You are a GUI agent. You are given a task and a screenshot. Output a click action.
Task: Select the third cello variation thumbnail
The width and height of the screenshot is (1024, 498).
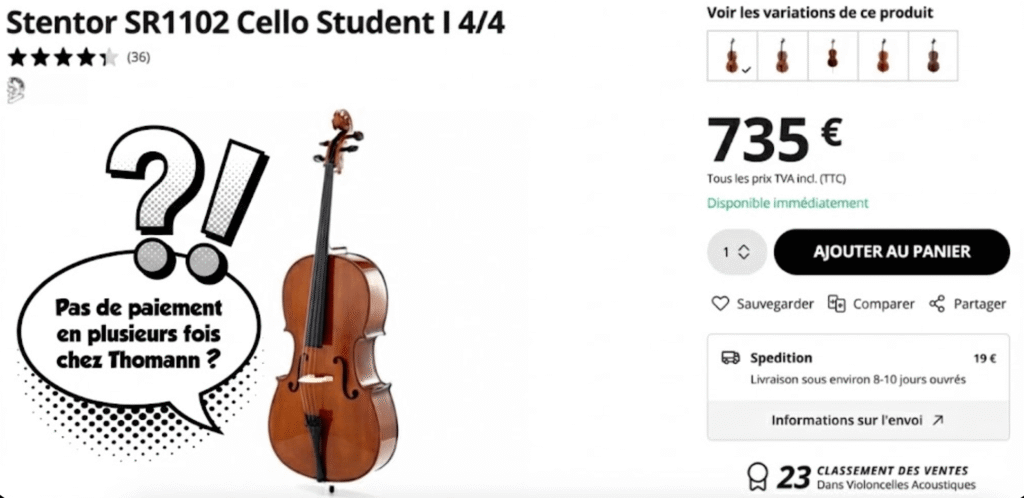pyautogui.click(x=832, y=55)
